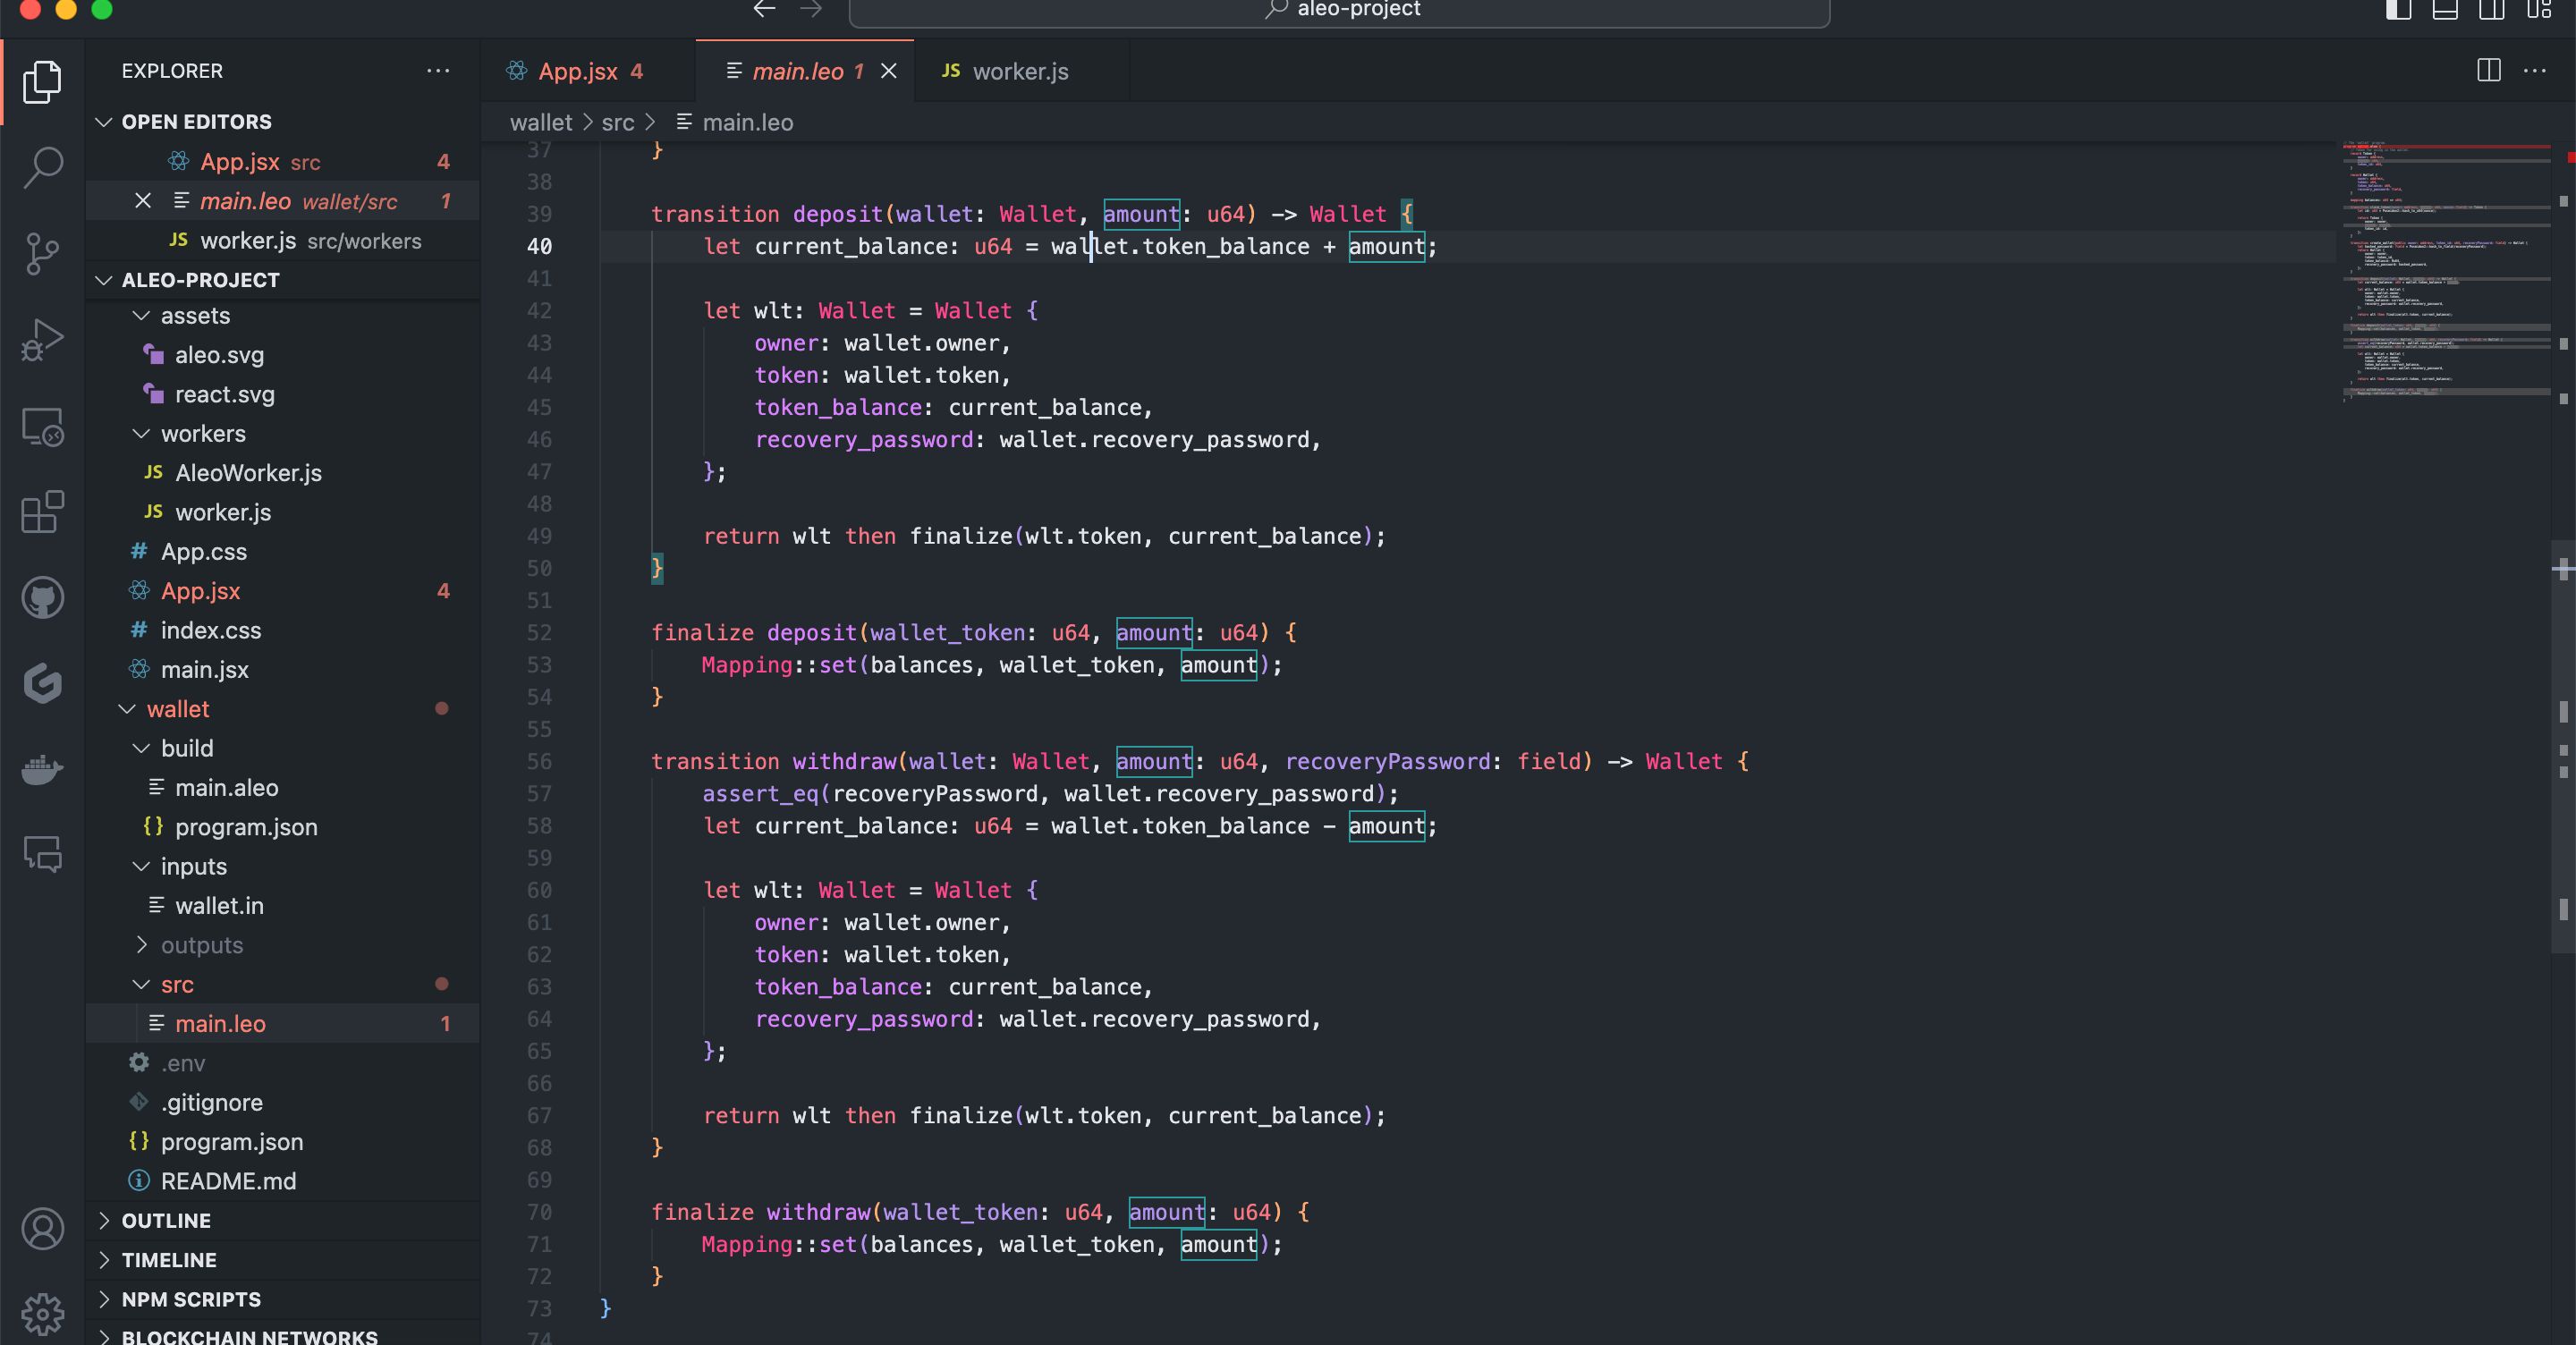
Task: Open aleo.svg in the file tree
Action: pyautogui.click(x=283, y=355)
